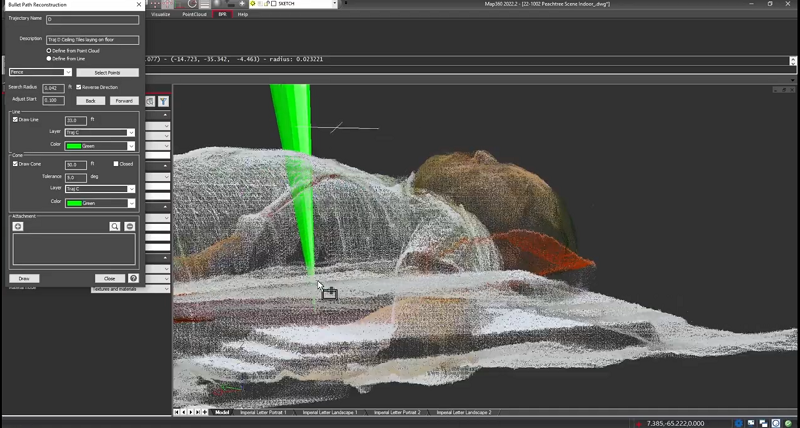Toggle the Reverse Direction checkbox
The width and height of the screenshot is (800, 428).
79,87
